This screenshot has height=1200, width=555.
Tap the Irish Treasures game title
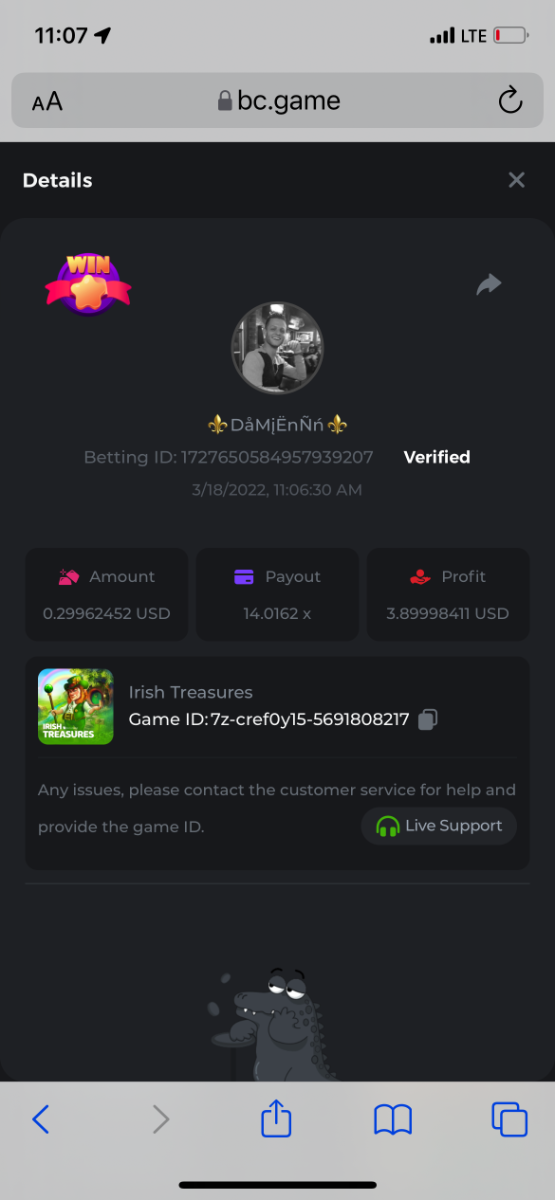(x=191, y=692)
